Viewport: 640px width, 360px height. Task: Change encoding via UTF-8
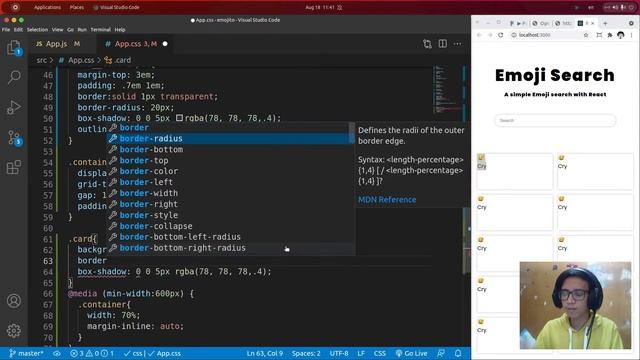pos(339,353)
